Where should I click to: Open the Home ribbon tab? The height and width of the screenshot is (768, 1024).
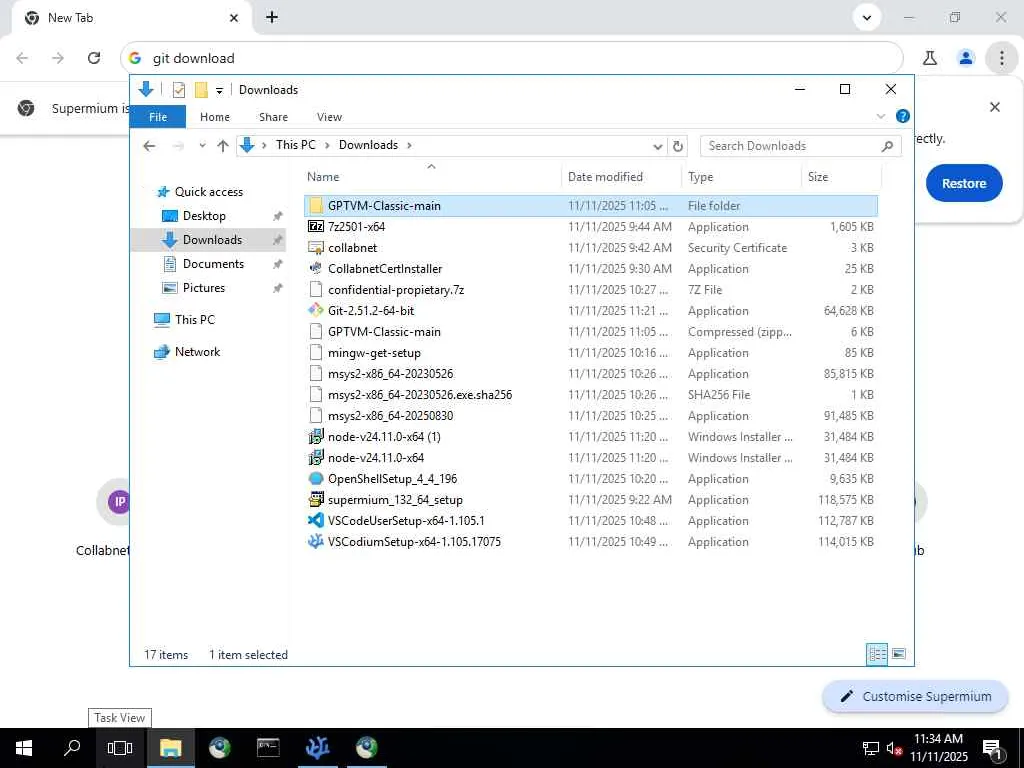tap(215, 117)
